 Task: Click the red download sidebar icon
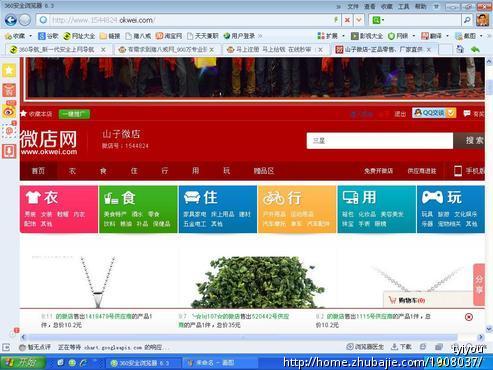[x=9, y=151]
